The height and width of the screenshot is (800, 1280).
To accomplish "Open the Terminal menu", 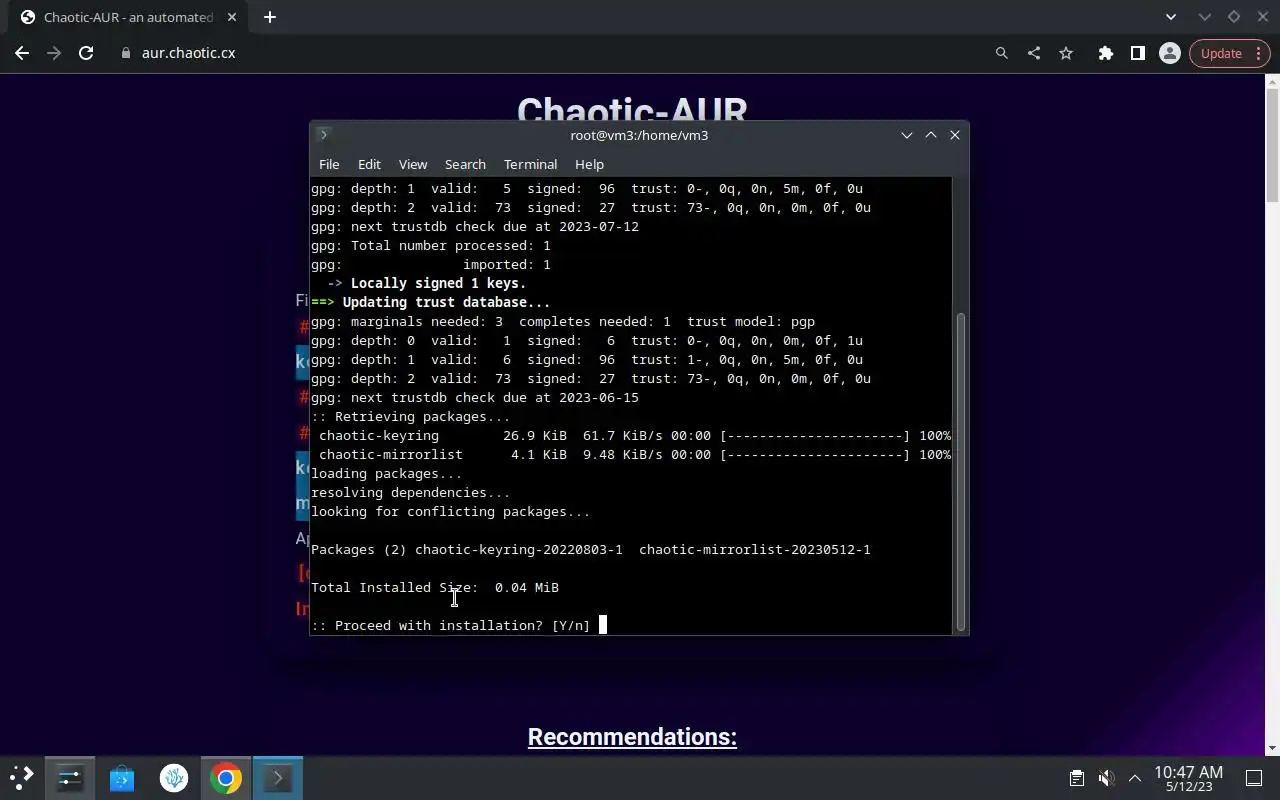I will [530, 164].
